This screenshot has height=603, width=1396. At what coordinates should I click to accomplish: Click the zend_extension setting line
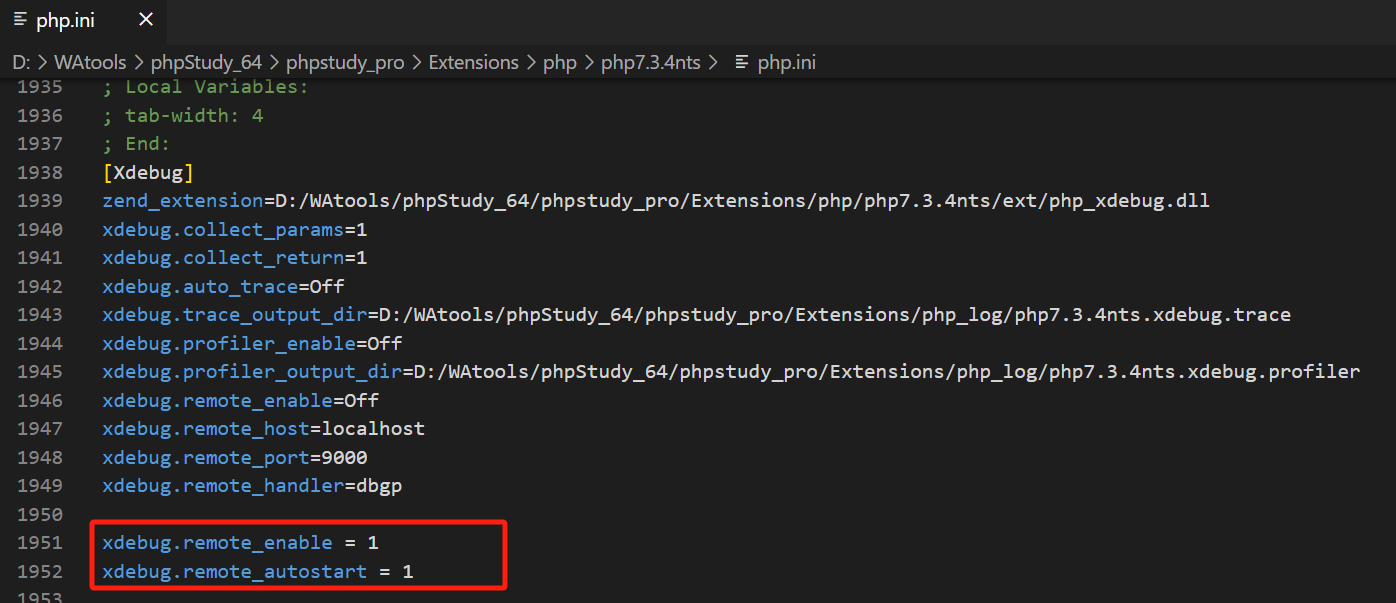coord(655,201)
